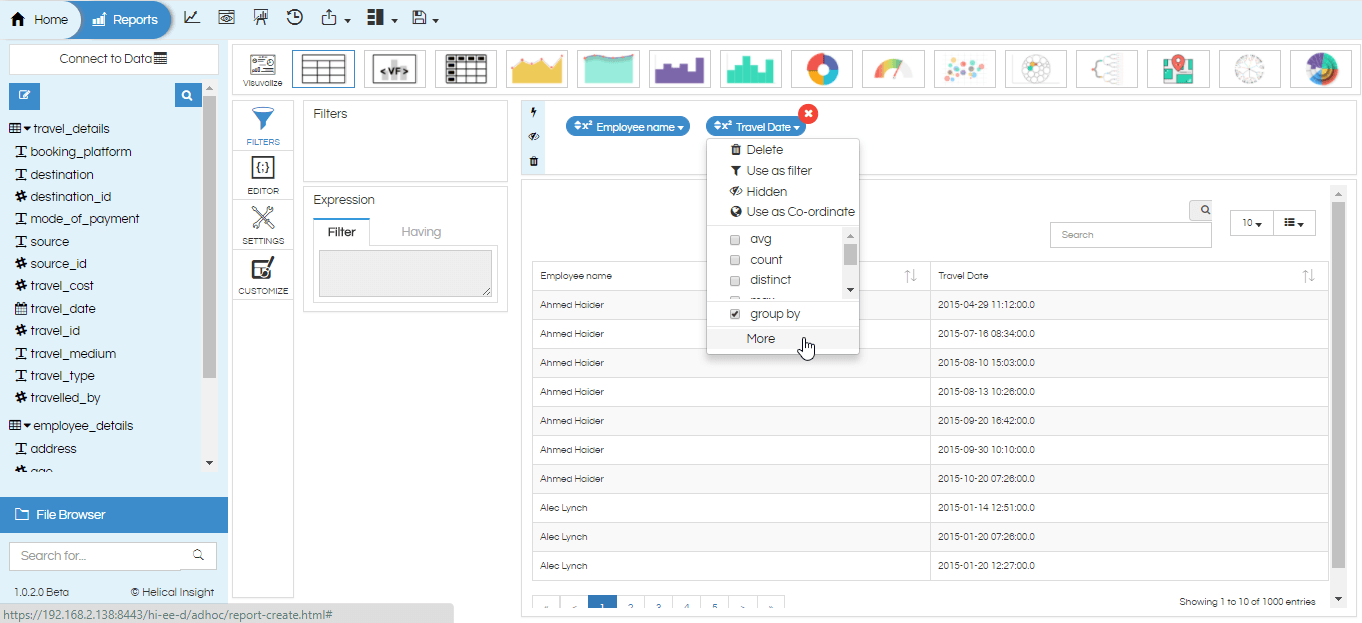Toggle hidden-columns eye icon beside field pills
Screen dimensions: 1362x623
click(x=533, y=136)
